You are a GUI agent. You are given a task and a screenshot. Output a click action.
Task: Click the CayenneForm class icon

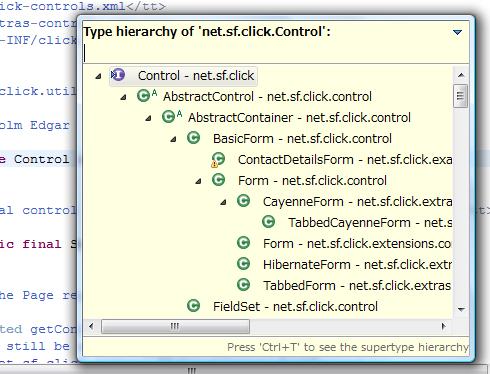pyautogui.click(x=243, y=201)
